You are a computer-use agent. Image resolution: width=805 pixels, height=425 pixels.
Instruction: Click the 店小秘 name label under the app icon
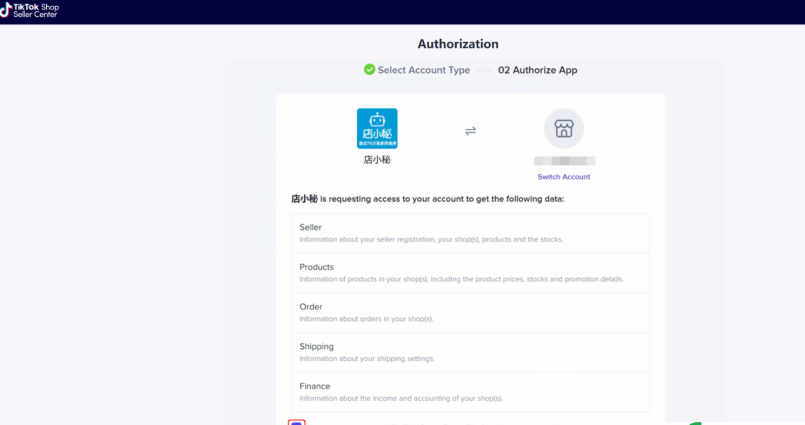pyautogui.click(x=377, y=160)
